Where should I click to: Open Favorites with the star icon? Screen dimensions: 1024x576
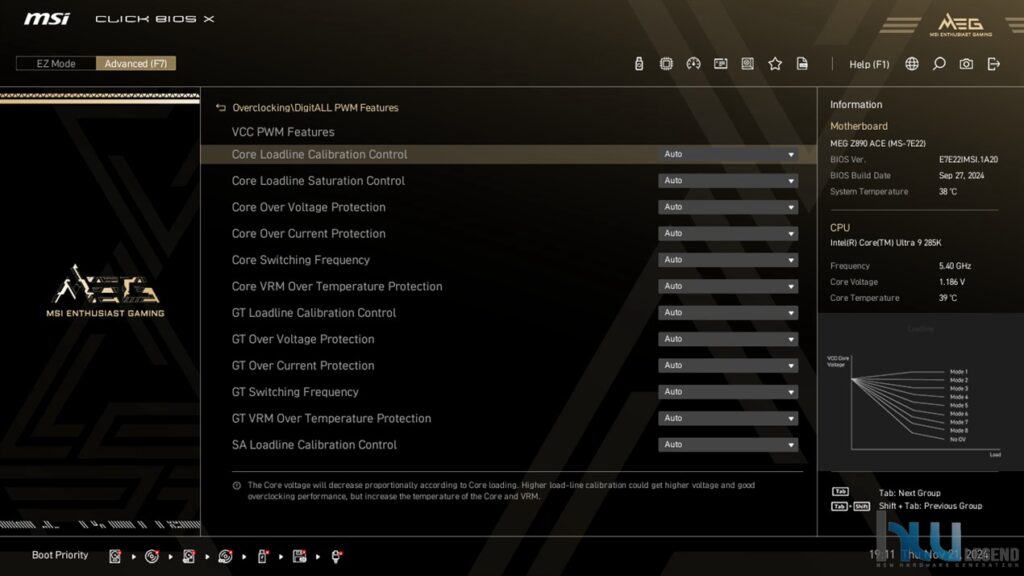point(775,63)
